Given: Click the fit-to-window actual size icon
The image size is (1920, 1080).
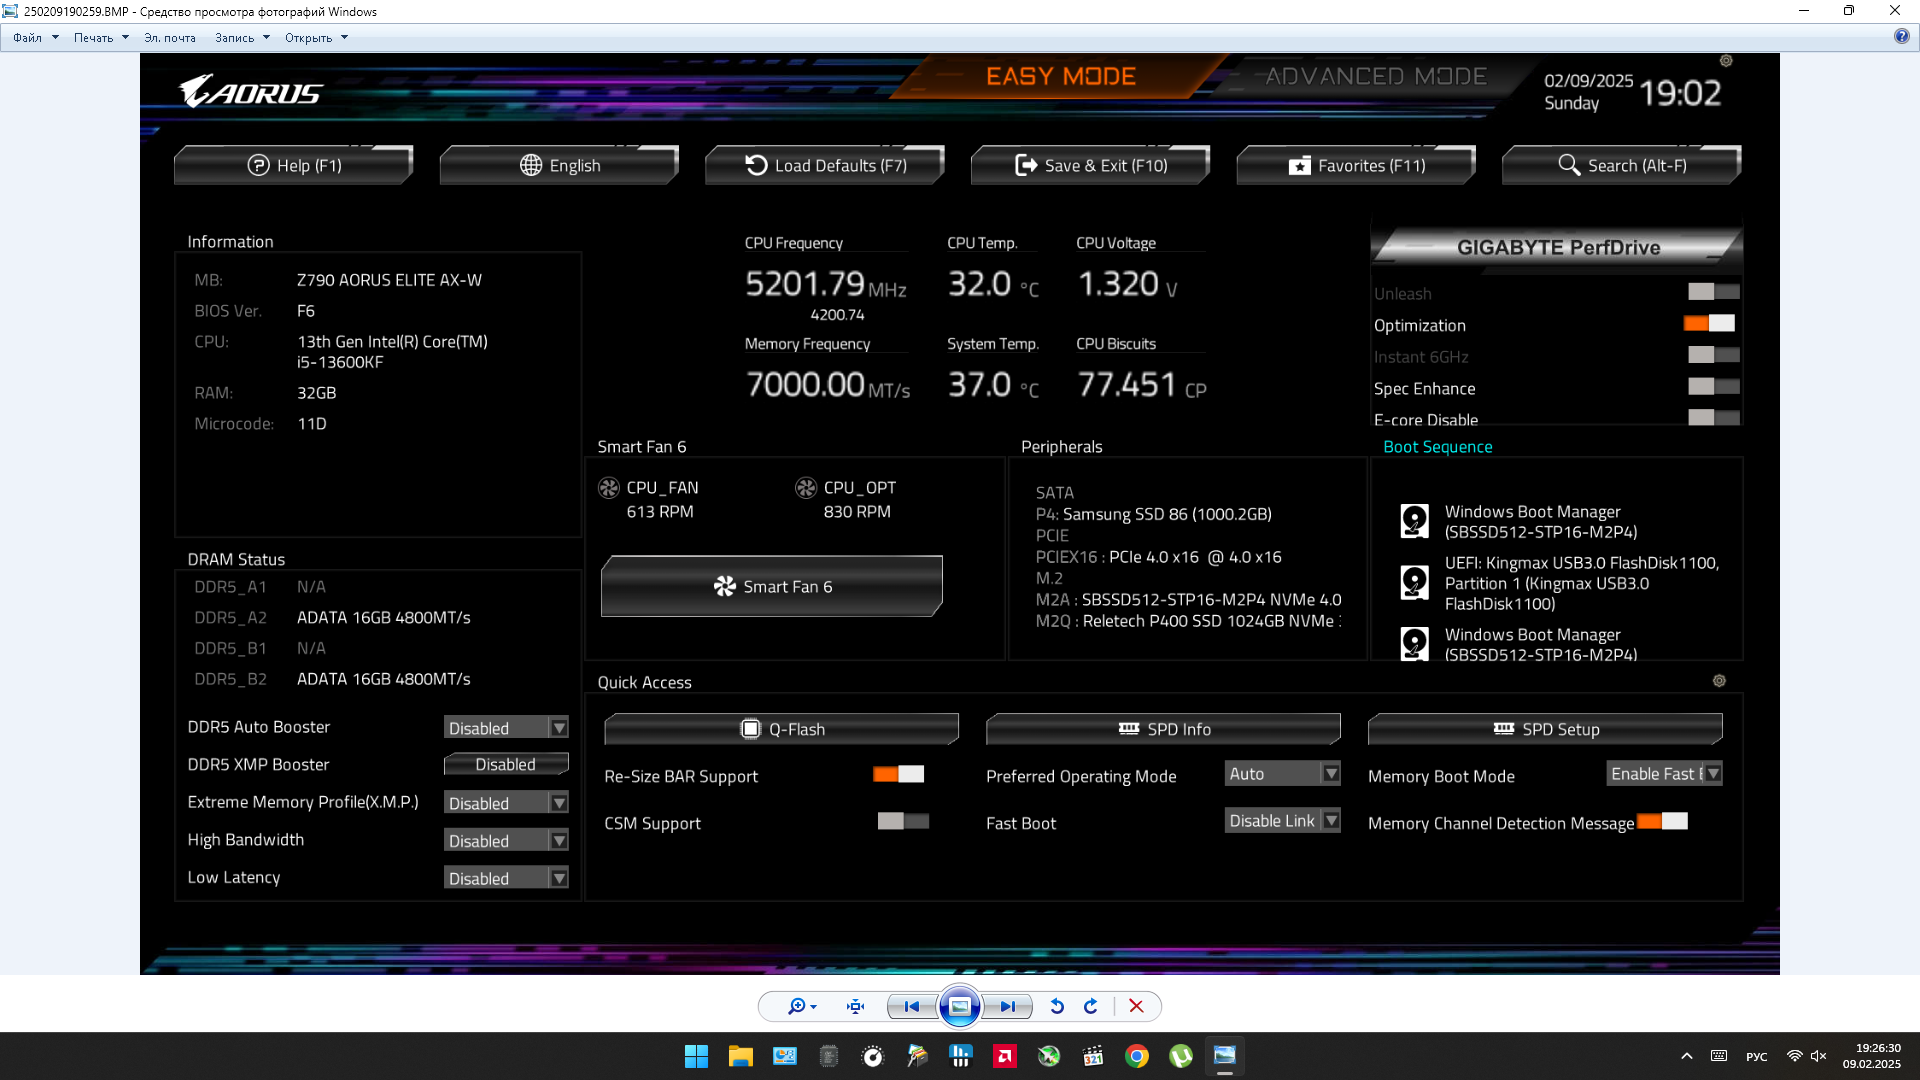Looking at the screenshot, I should coord(855,1006).
